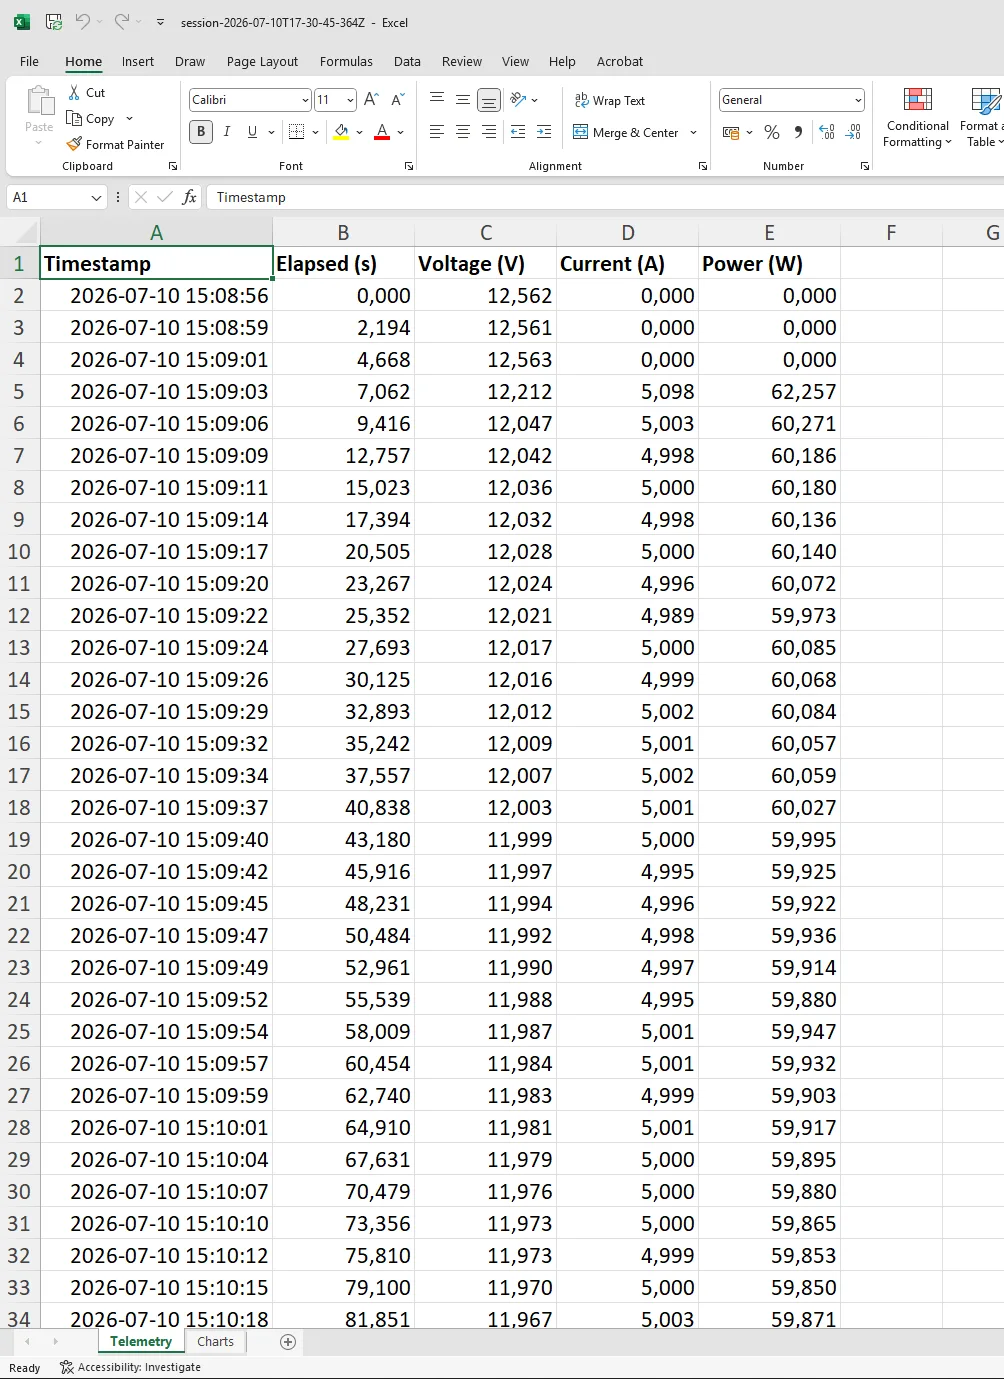
Task: Apply yellow fill color bucket
Action: click(x=341, y=131)
